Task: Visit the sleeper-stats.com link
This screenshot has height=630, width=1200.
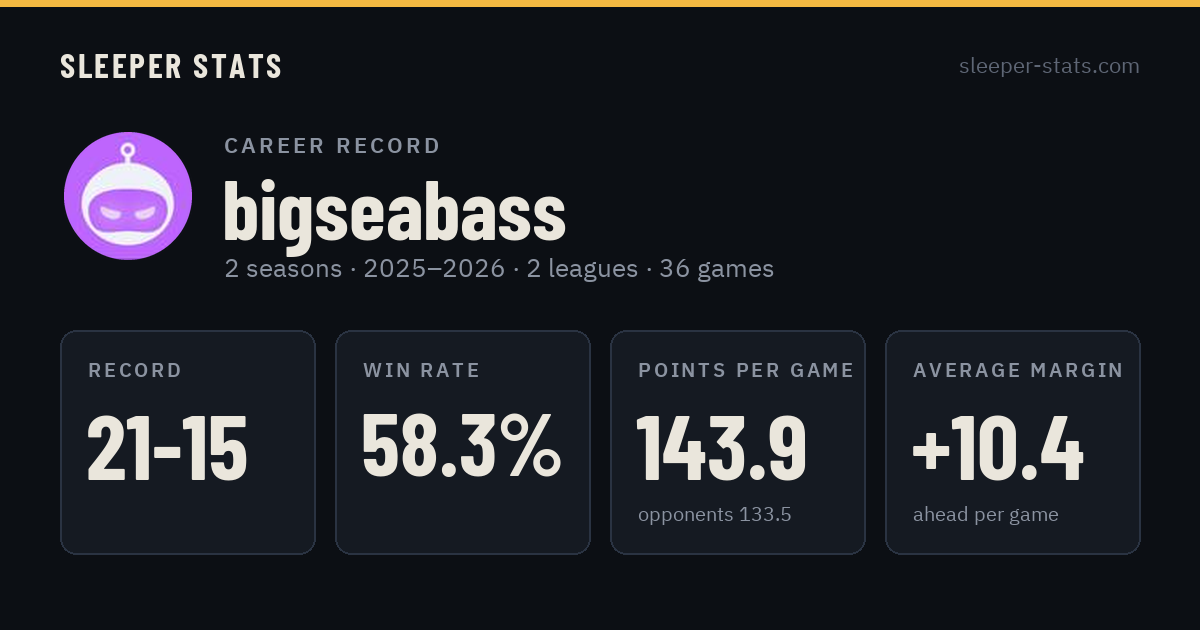Action: (1049, 66)
